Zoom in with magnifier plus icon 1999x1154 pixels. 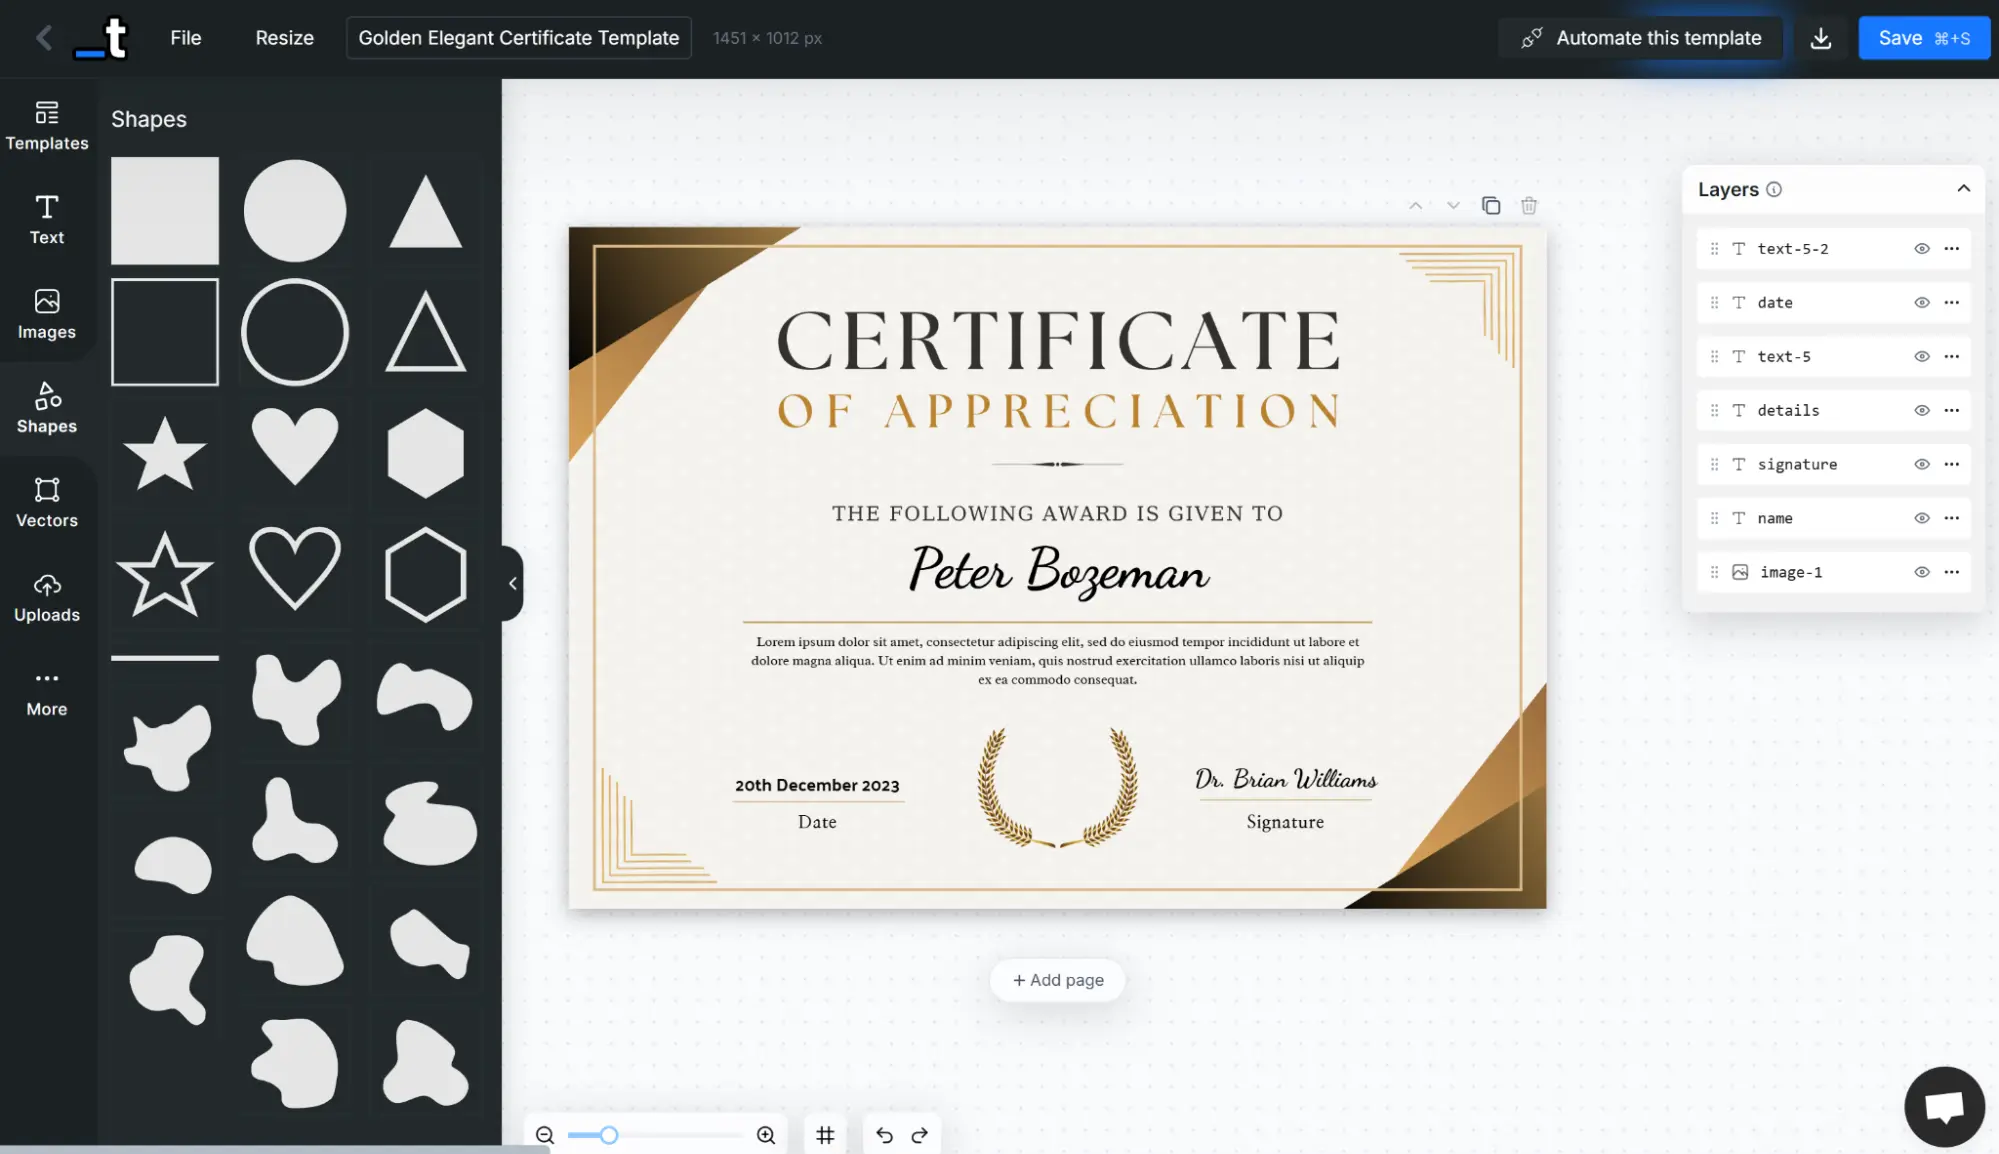click(766, 1134)
